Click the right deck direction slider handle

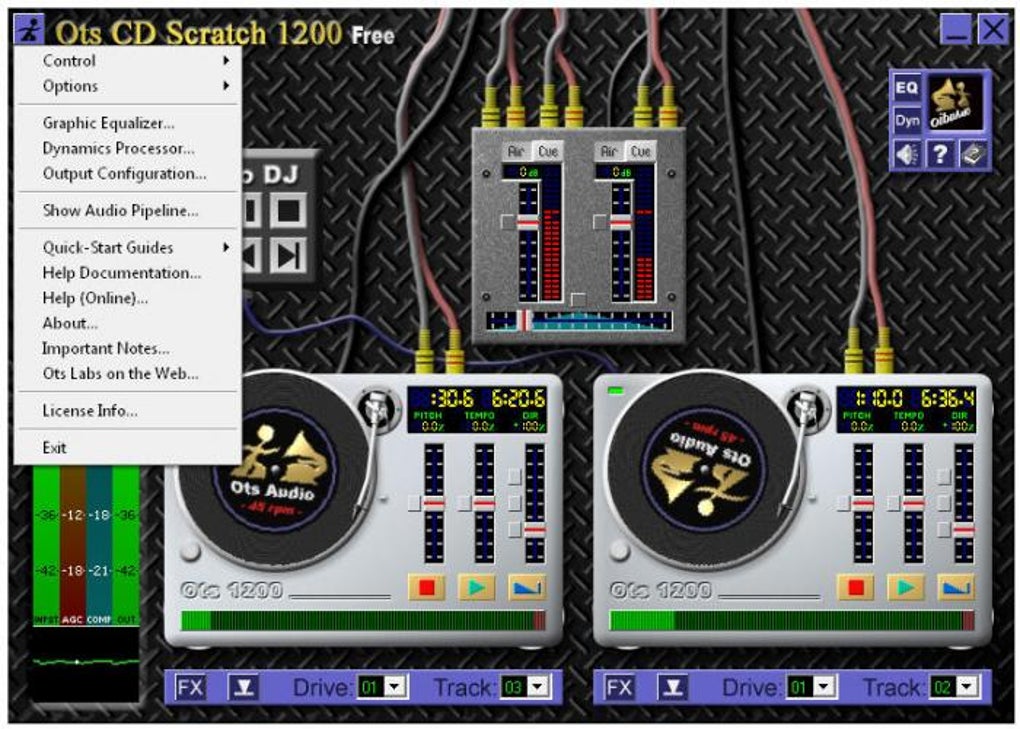tap(963, 531)
